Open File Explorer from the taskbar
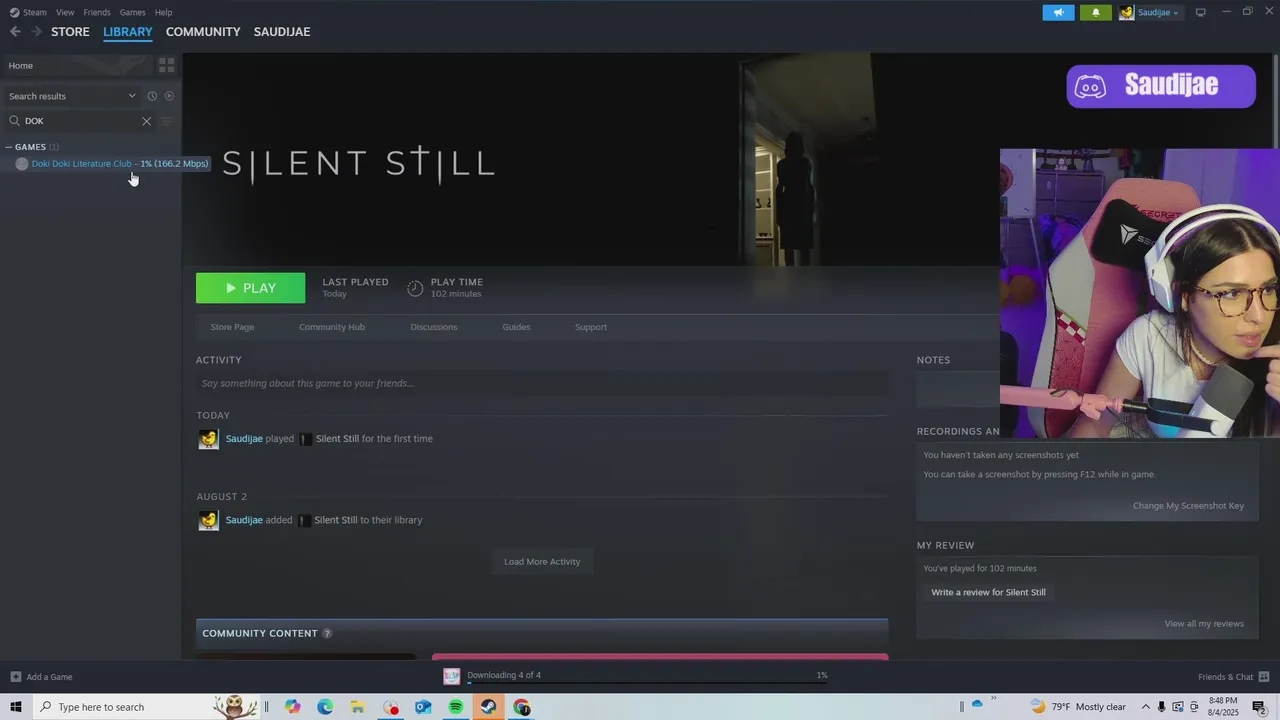The height and width of the screenshot is (720, 1280). click(357, 707)
